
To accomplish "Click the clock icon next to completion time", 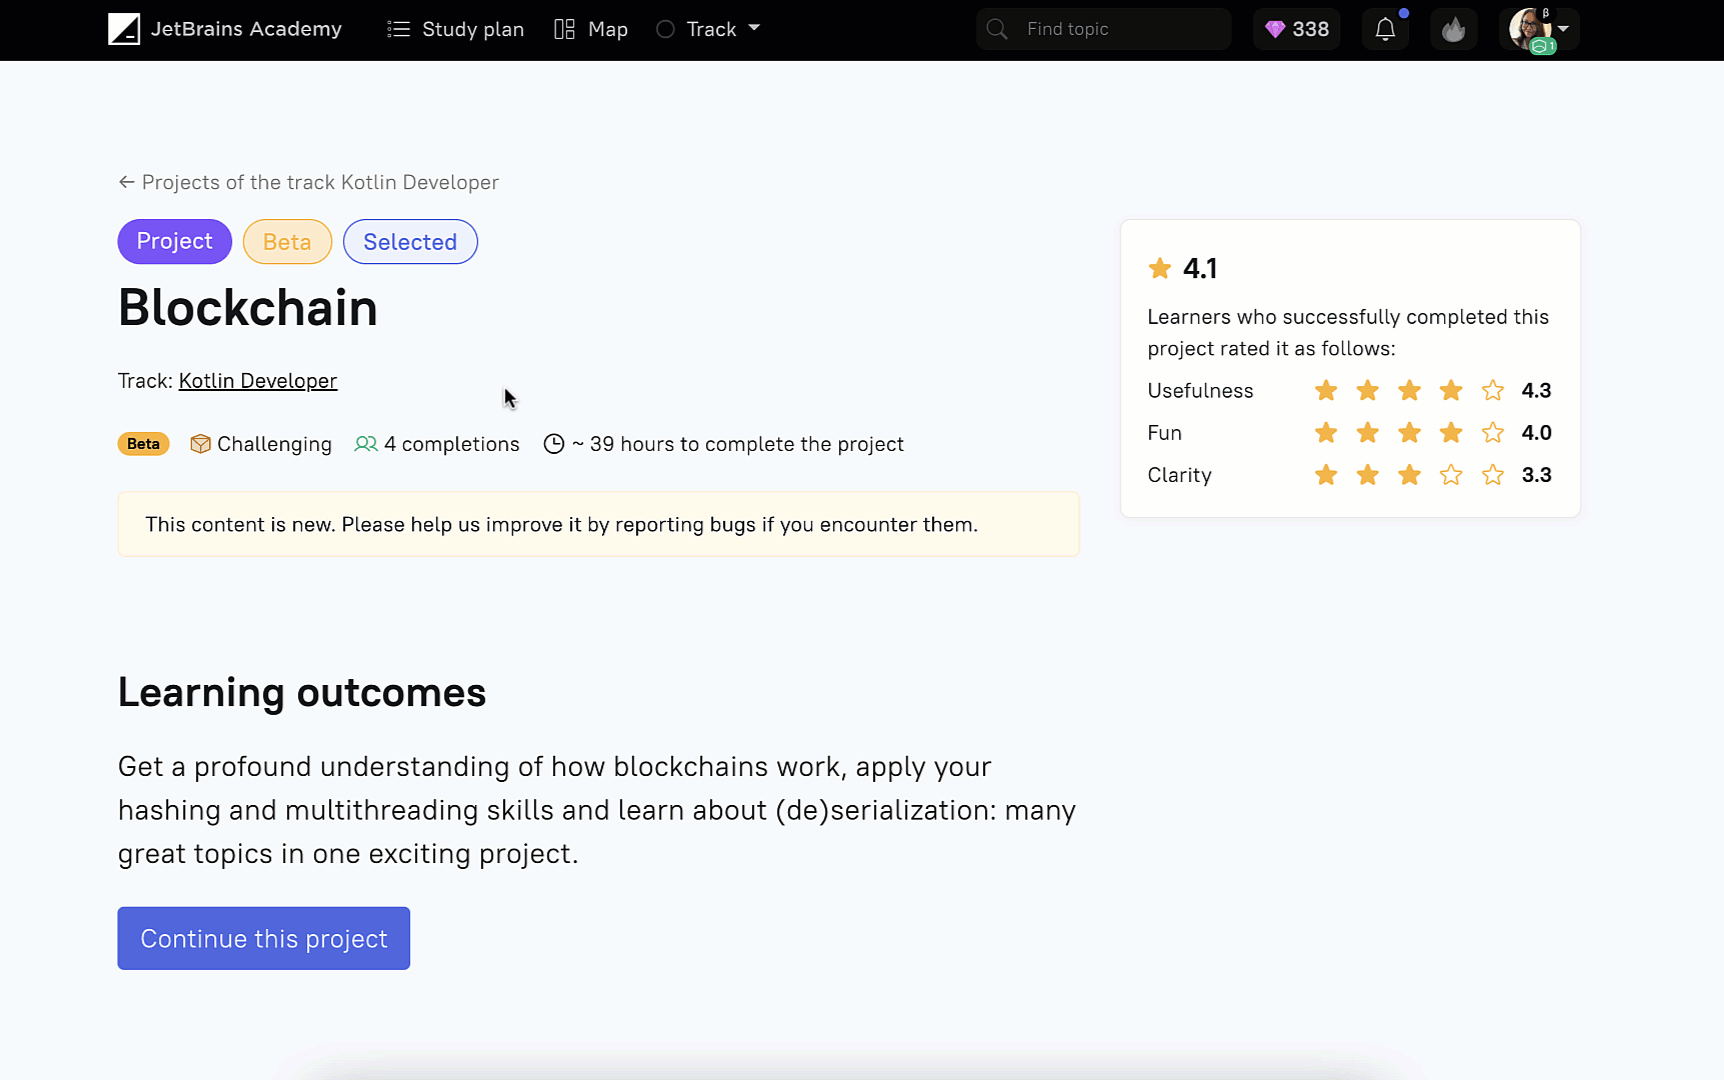I will tap(554, 444).
